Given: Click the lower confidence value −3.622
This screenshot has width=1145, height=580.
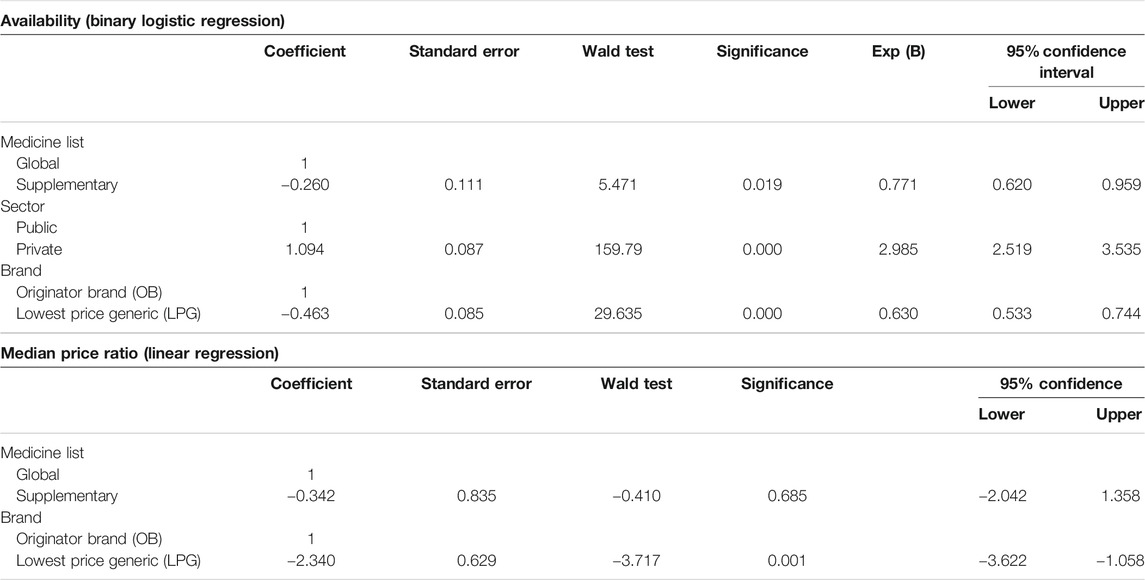Looking at the screenshot, I should coord(1003,560).
